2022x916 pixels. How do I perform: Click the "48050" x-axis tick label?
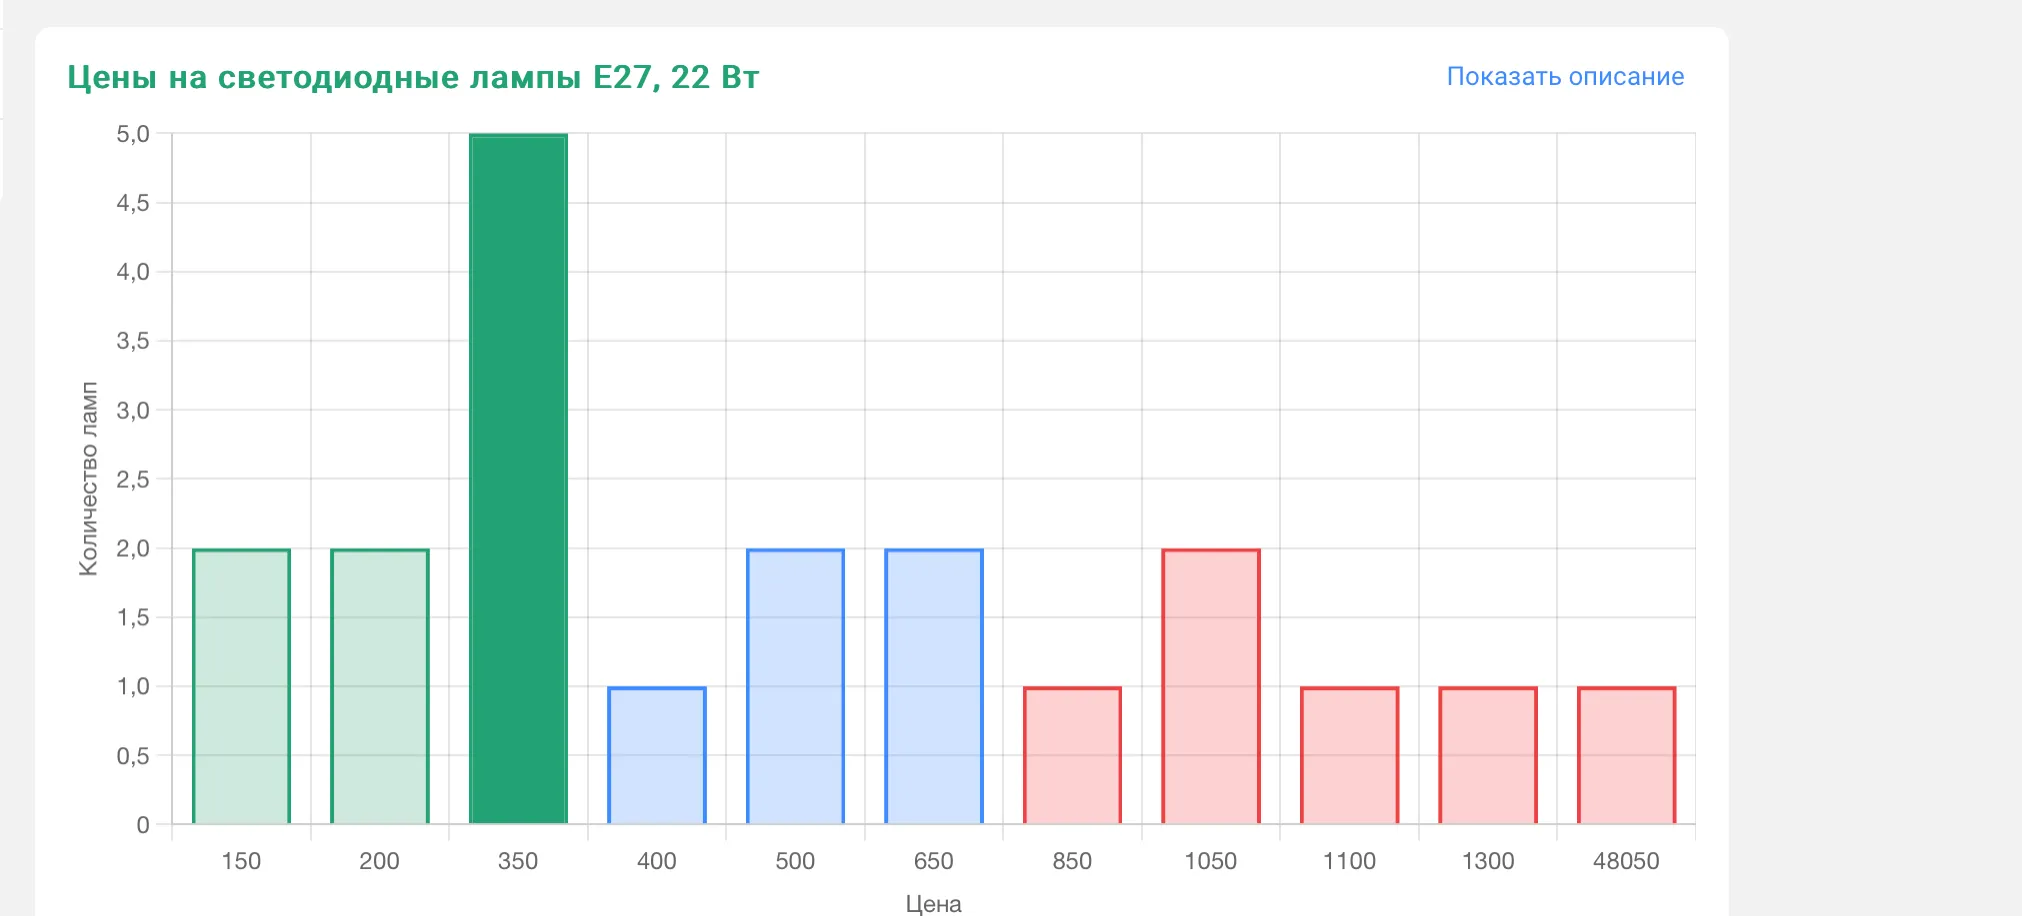click(1626, 861)
